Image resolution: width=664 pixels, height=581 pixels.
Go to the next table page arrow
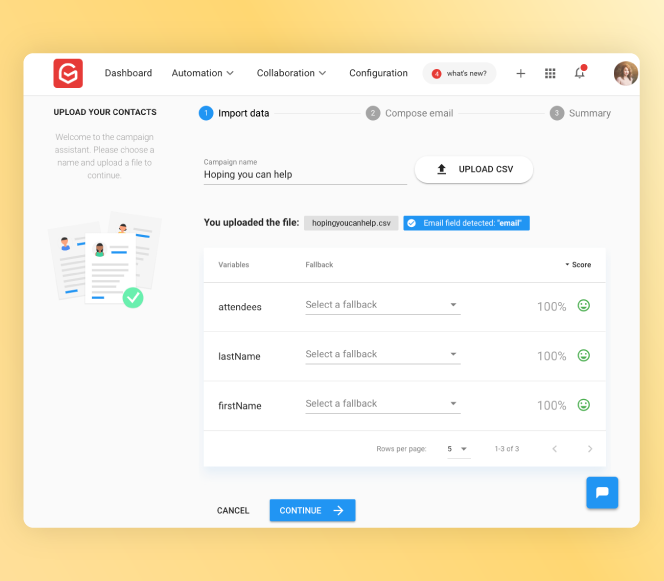coord(590,449)
